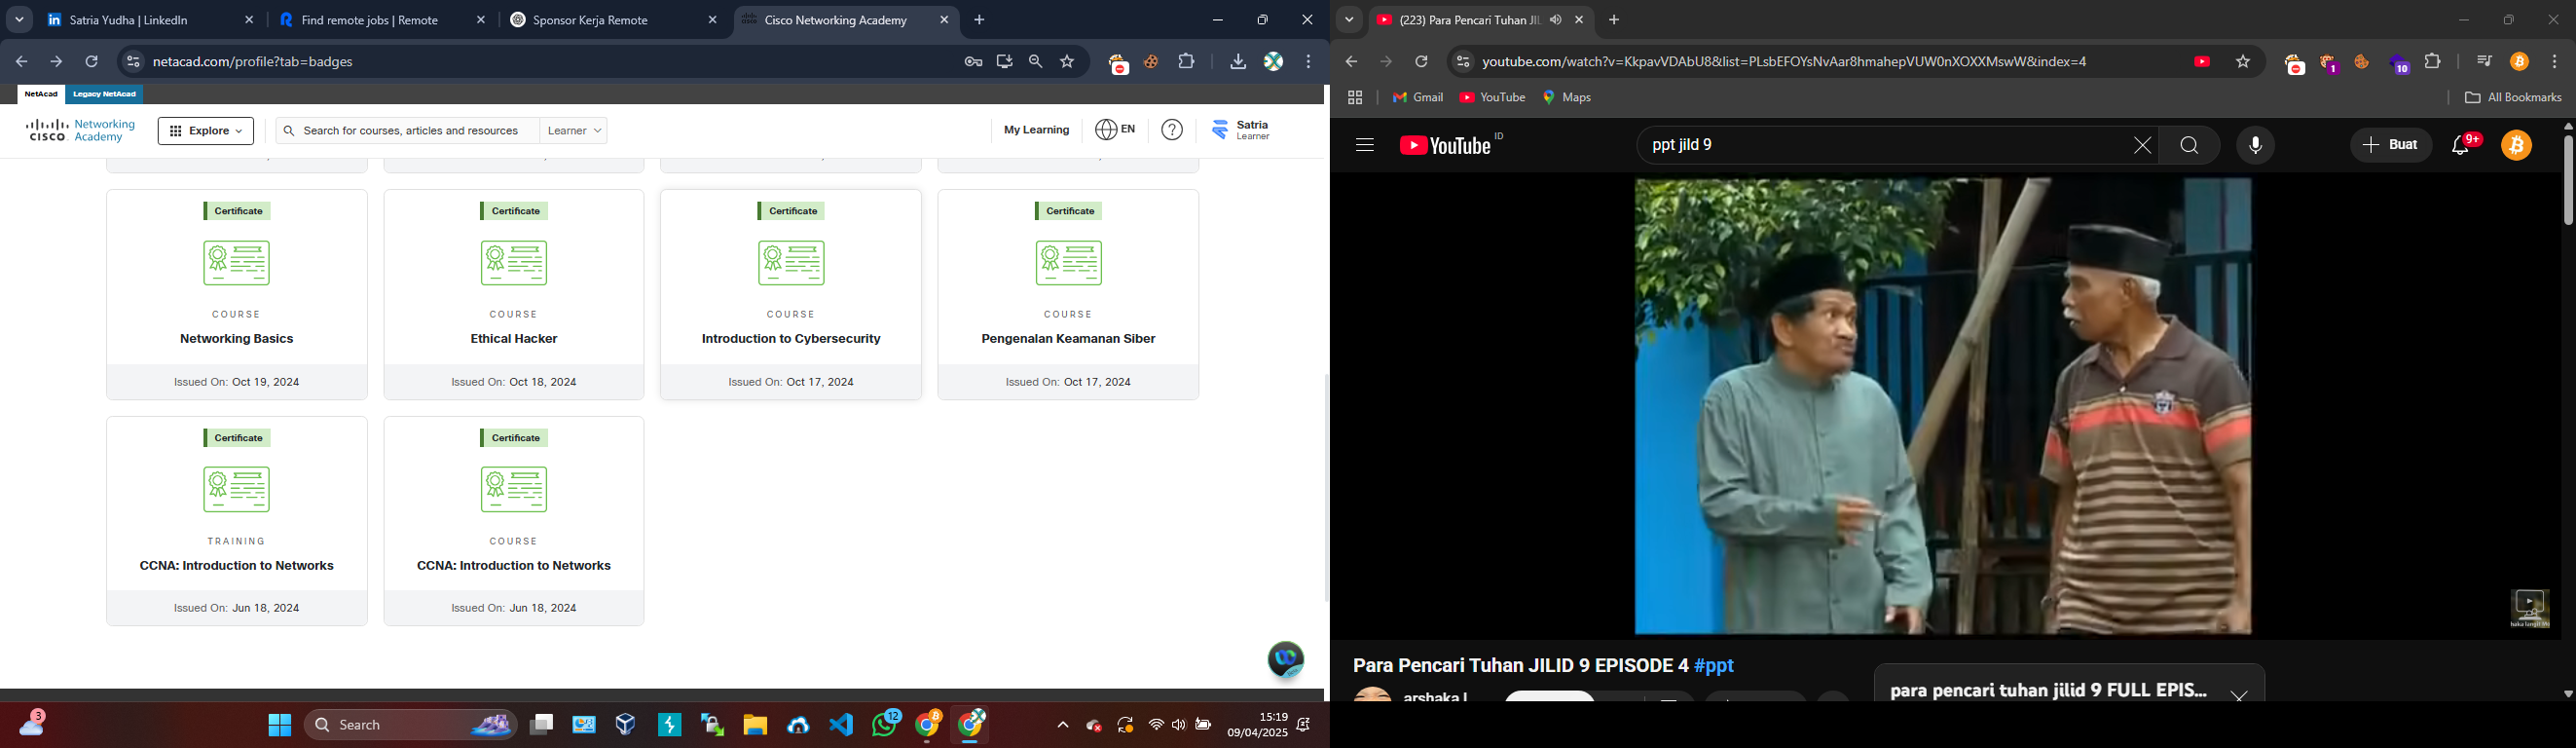Open Windows Start menu
The width and height of the screenshot is (2576, 748).
[x=279, y=725]
